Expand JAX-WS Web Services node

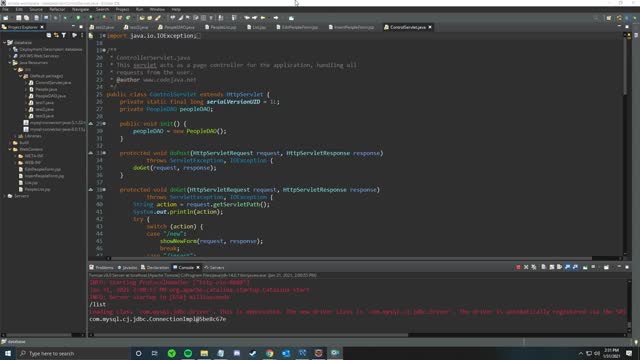[x=10, y=56]
